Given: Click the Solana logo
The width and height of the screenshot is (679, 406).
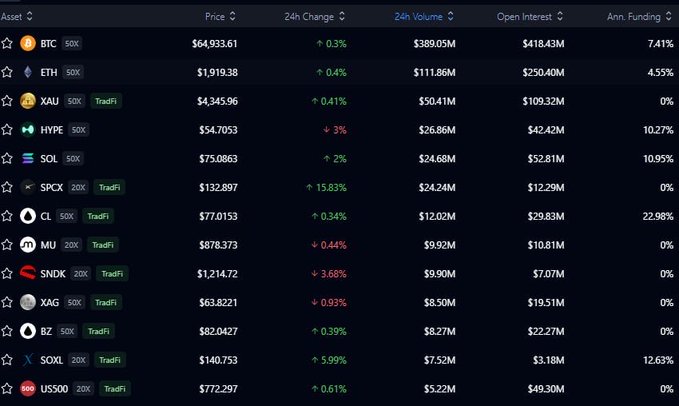Looking at the screenshot, I should 28,158.
